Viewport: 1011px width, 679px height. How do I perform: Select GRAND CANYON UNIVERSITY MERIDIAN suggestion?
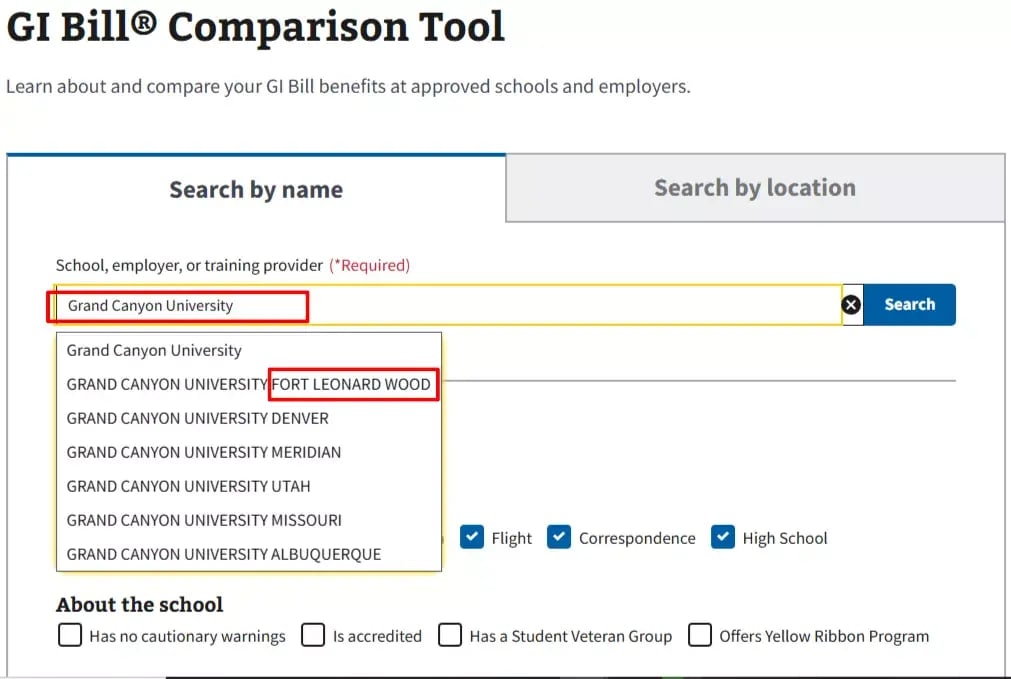[203, 452]
